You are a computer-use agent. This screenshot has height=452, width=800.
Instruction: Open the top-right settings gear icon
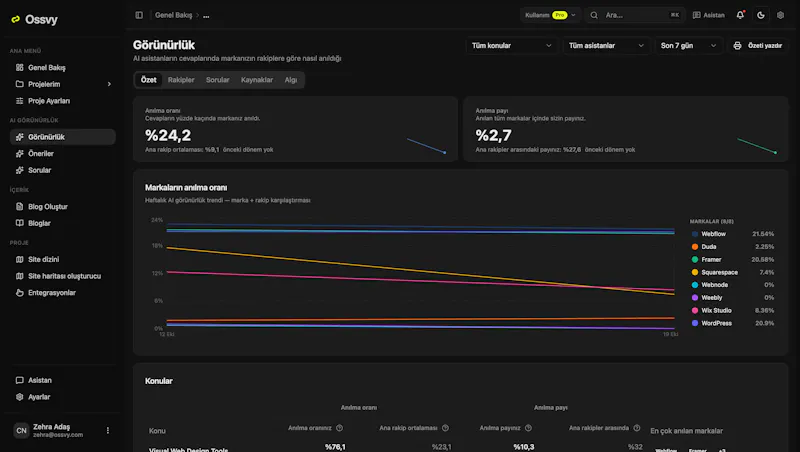click(x=780, y=15)
